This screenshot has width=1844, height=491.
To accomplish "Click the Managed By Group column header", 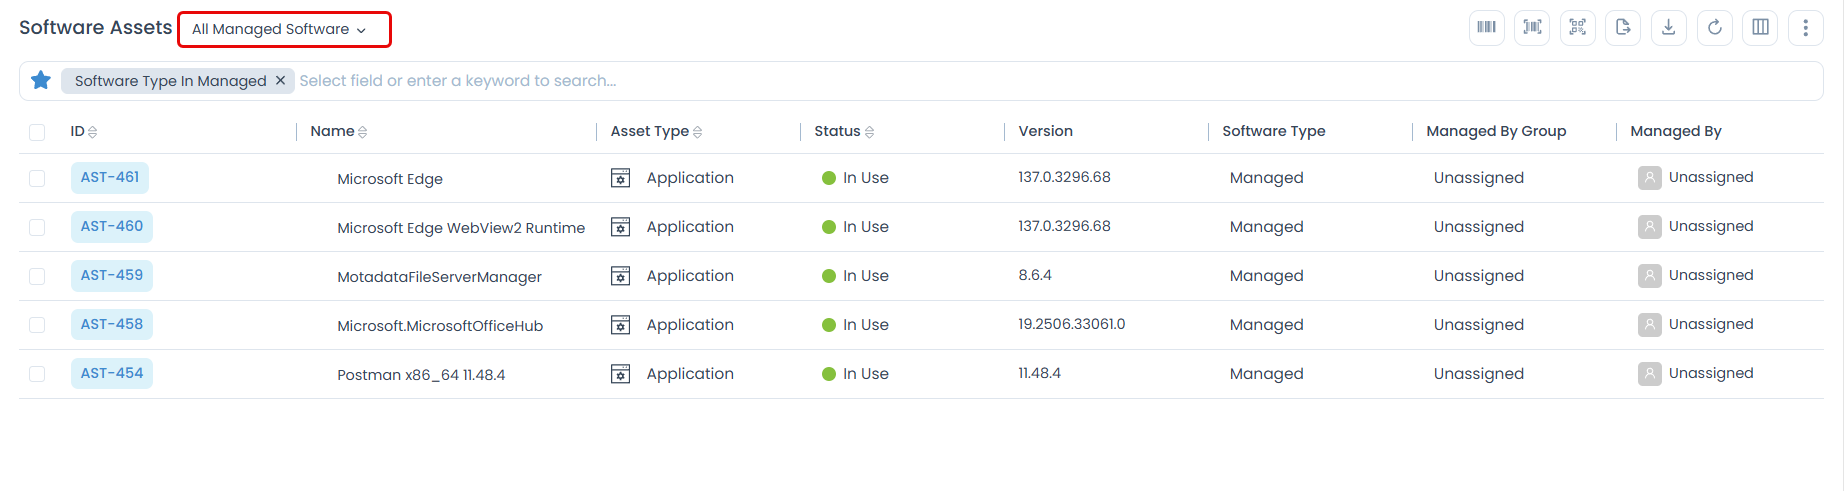I will [x=1496, y=131].
